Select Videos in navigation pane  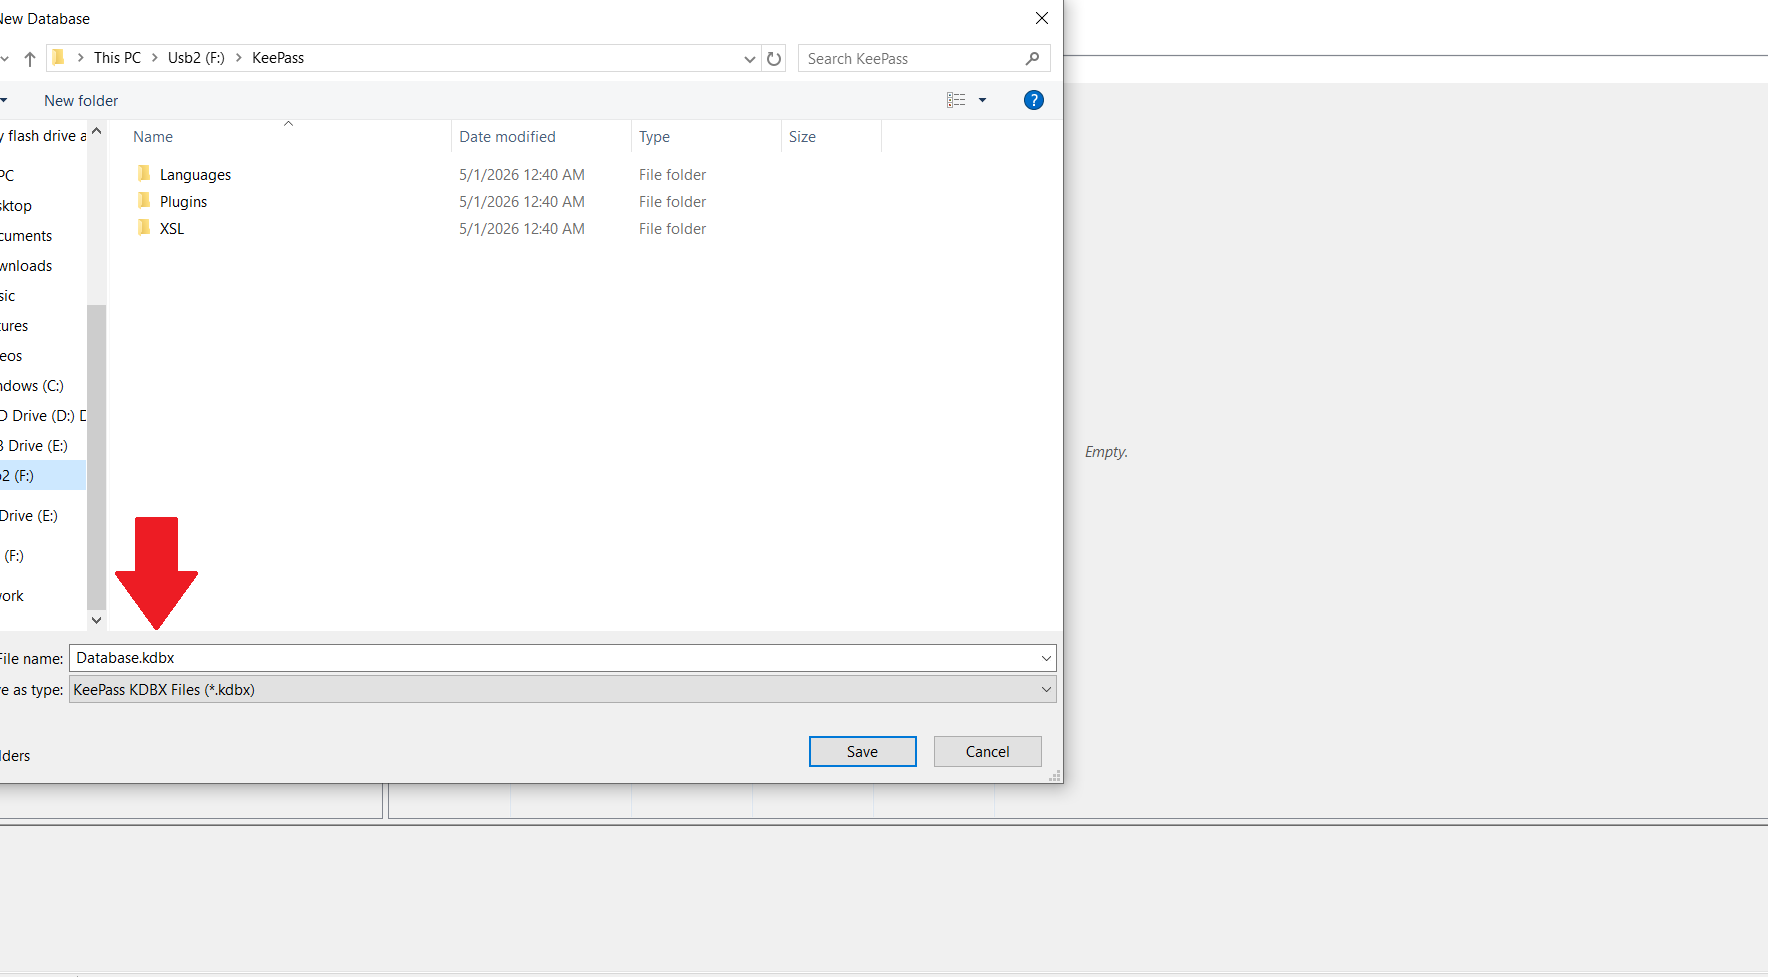(11, 356)
